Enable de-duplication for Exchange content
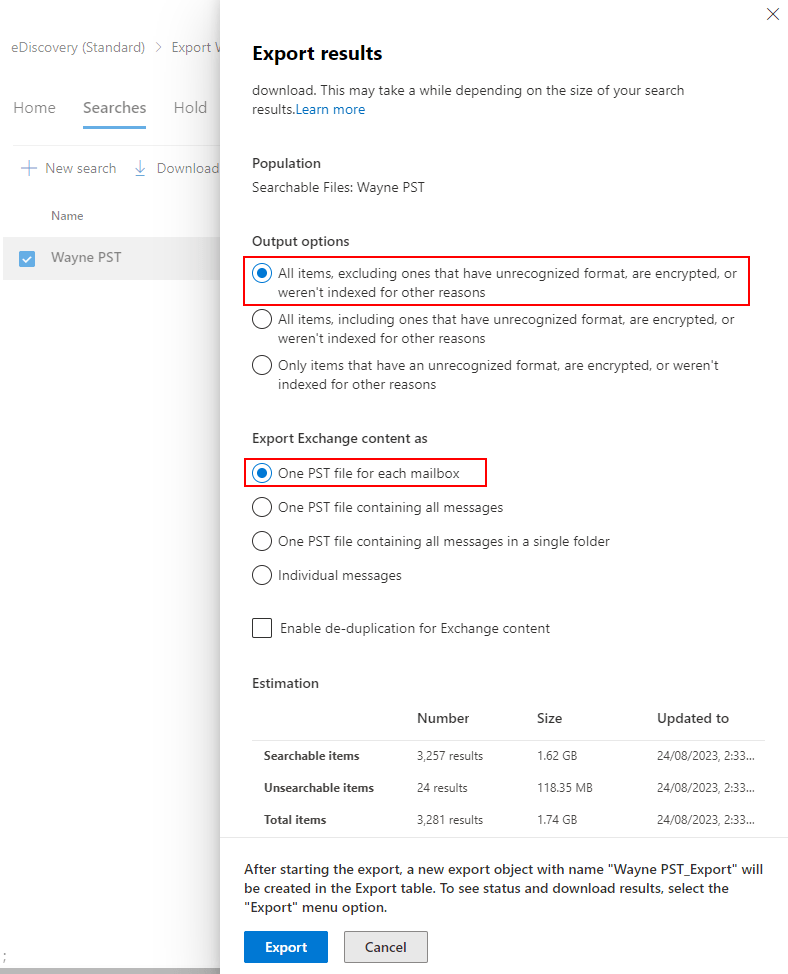The height and width of the screenshot is (974, 788). click(263, 628)
